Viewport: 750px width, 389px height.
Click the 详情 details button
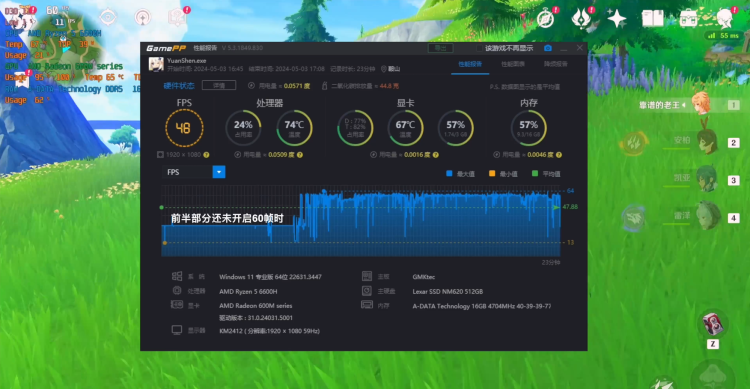pyautogui.click(x=219, y=85)
